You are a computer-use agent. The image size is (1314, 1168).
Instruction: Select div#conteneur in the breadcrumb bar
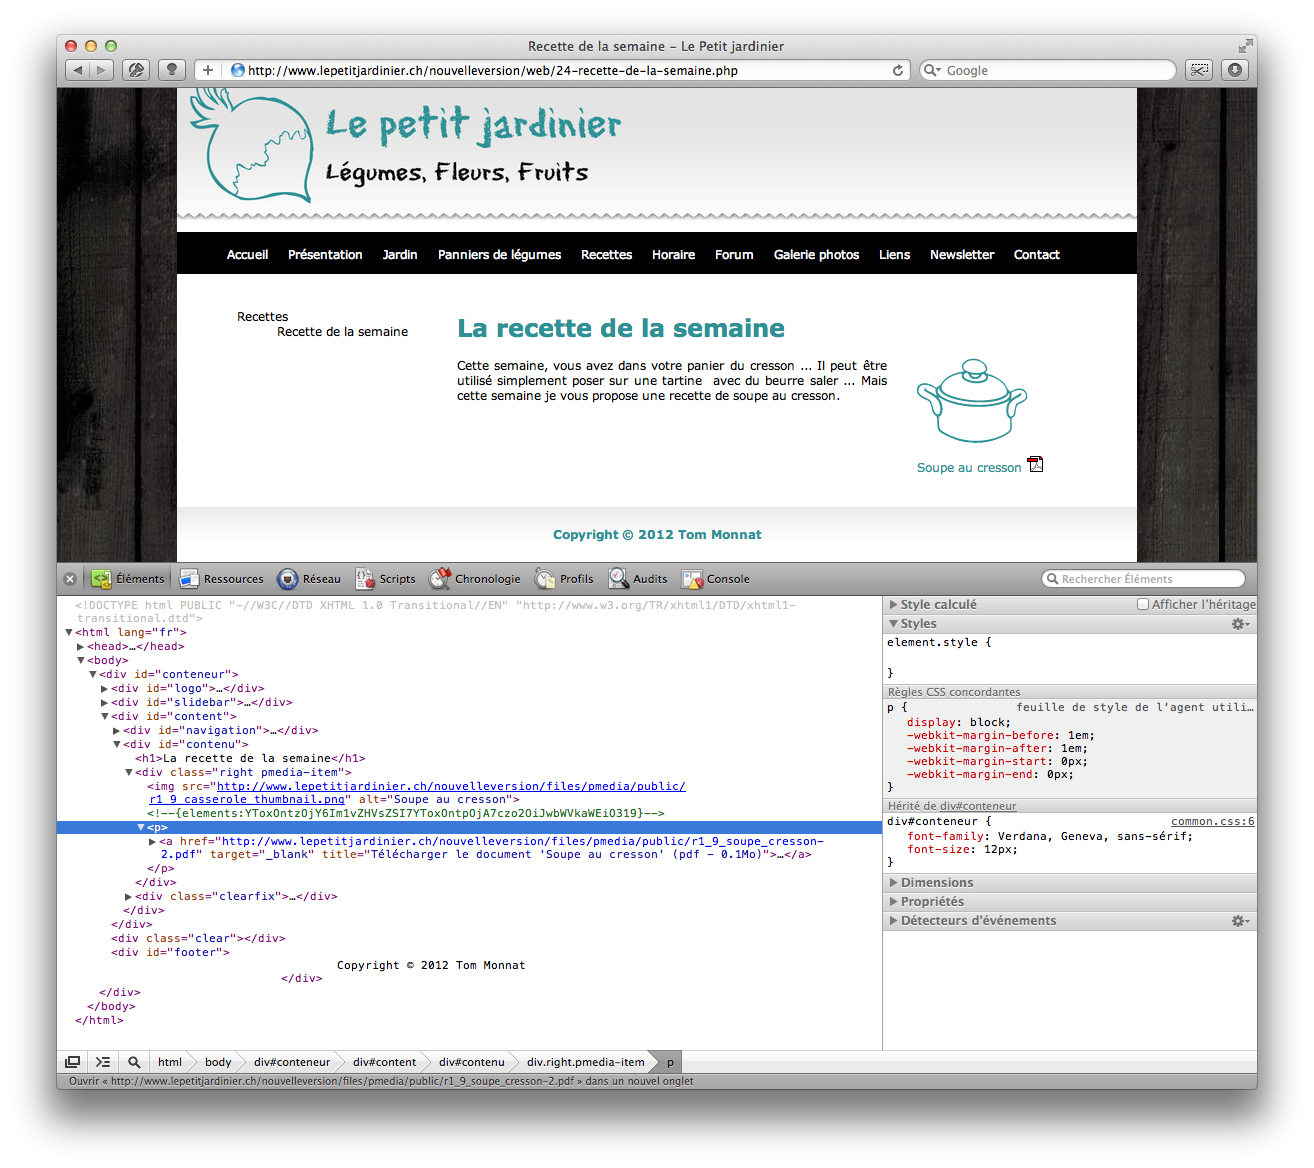[291, 1062]
